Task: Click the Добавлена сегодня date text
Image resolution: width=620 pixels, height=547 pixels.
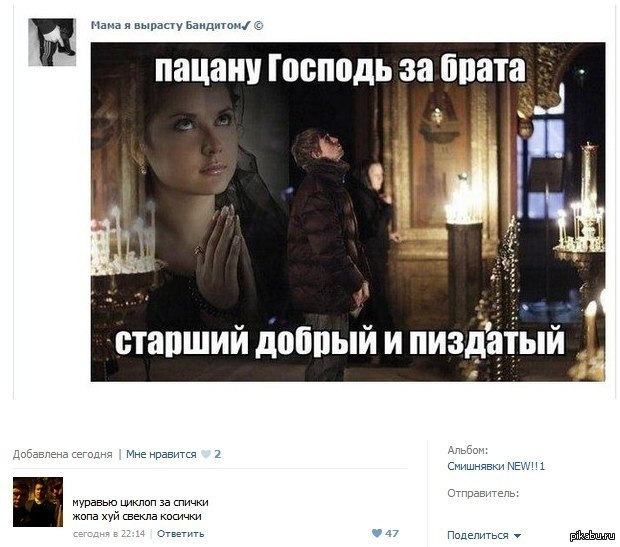Action: pos(62,454)
